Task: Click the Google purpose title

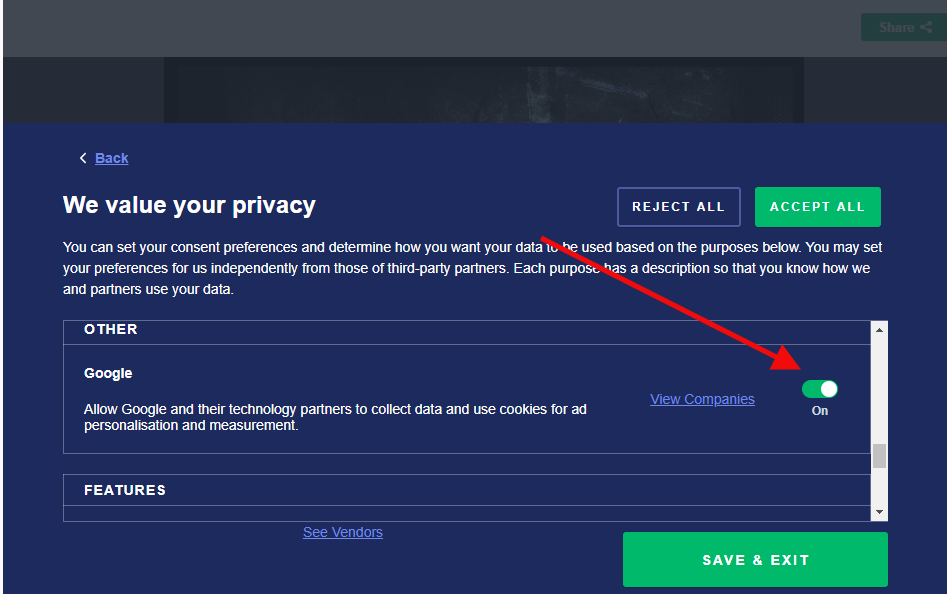Action: pos(108,373)
